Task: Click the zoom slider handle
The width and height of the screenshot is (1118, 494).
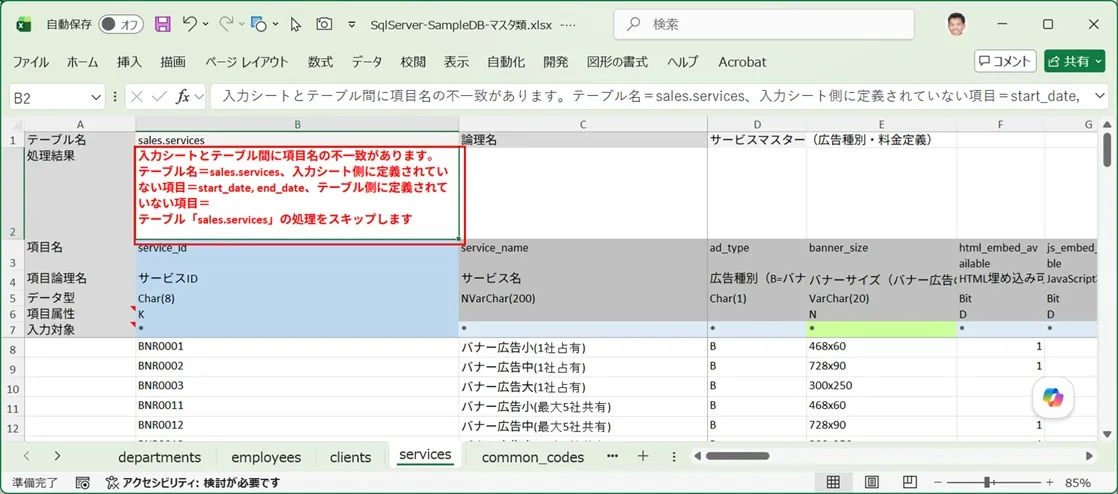Action: [x=987, y=483]
